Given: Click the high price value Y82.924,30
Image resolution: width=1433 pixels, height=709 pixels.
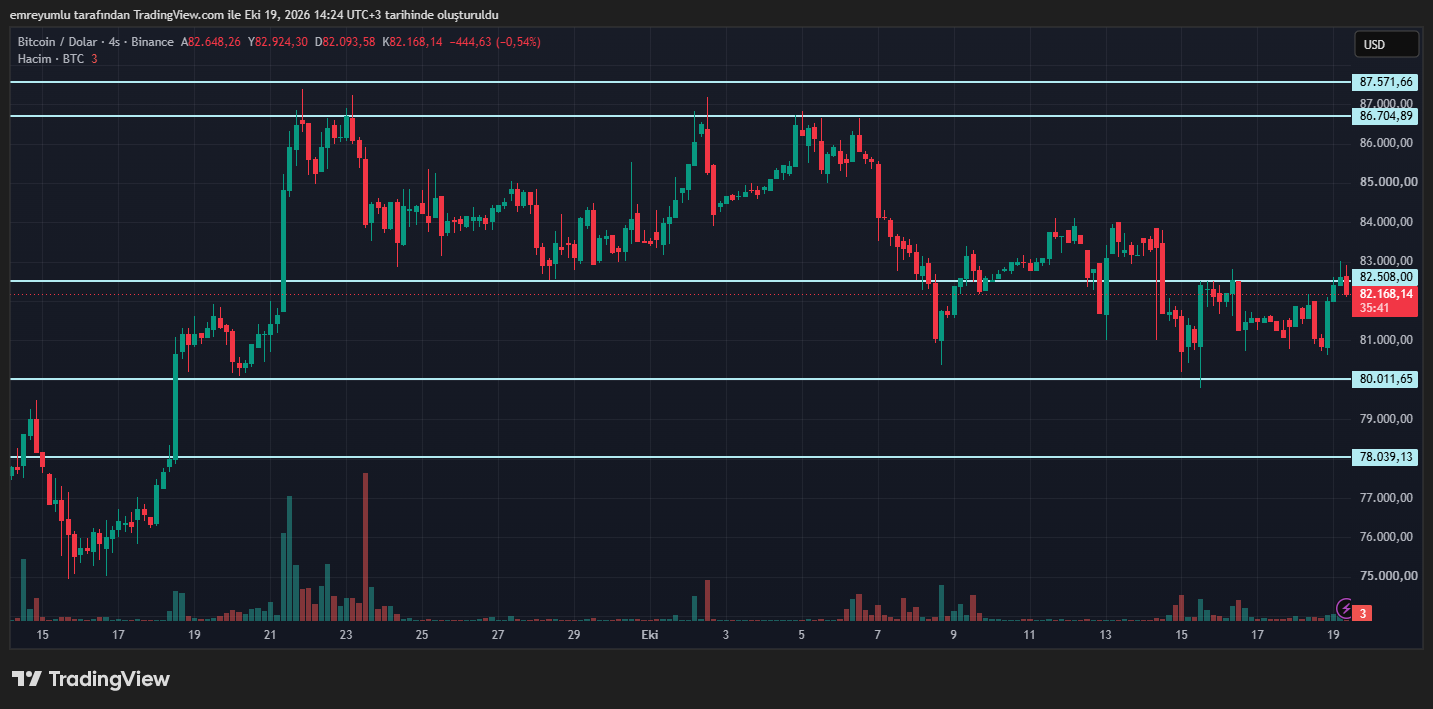Looking at the screenshot, I should tap(278, 42).
